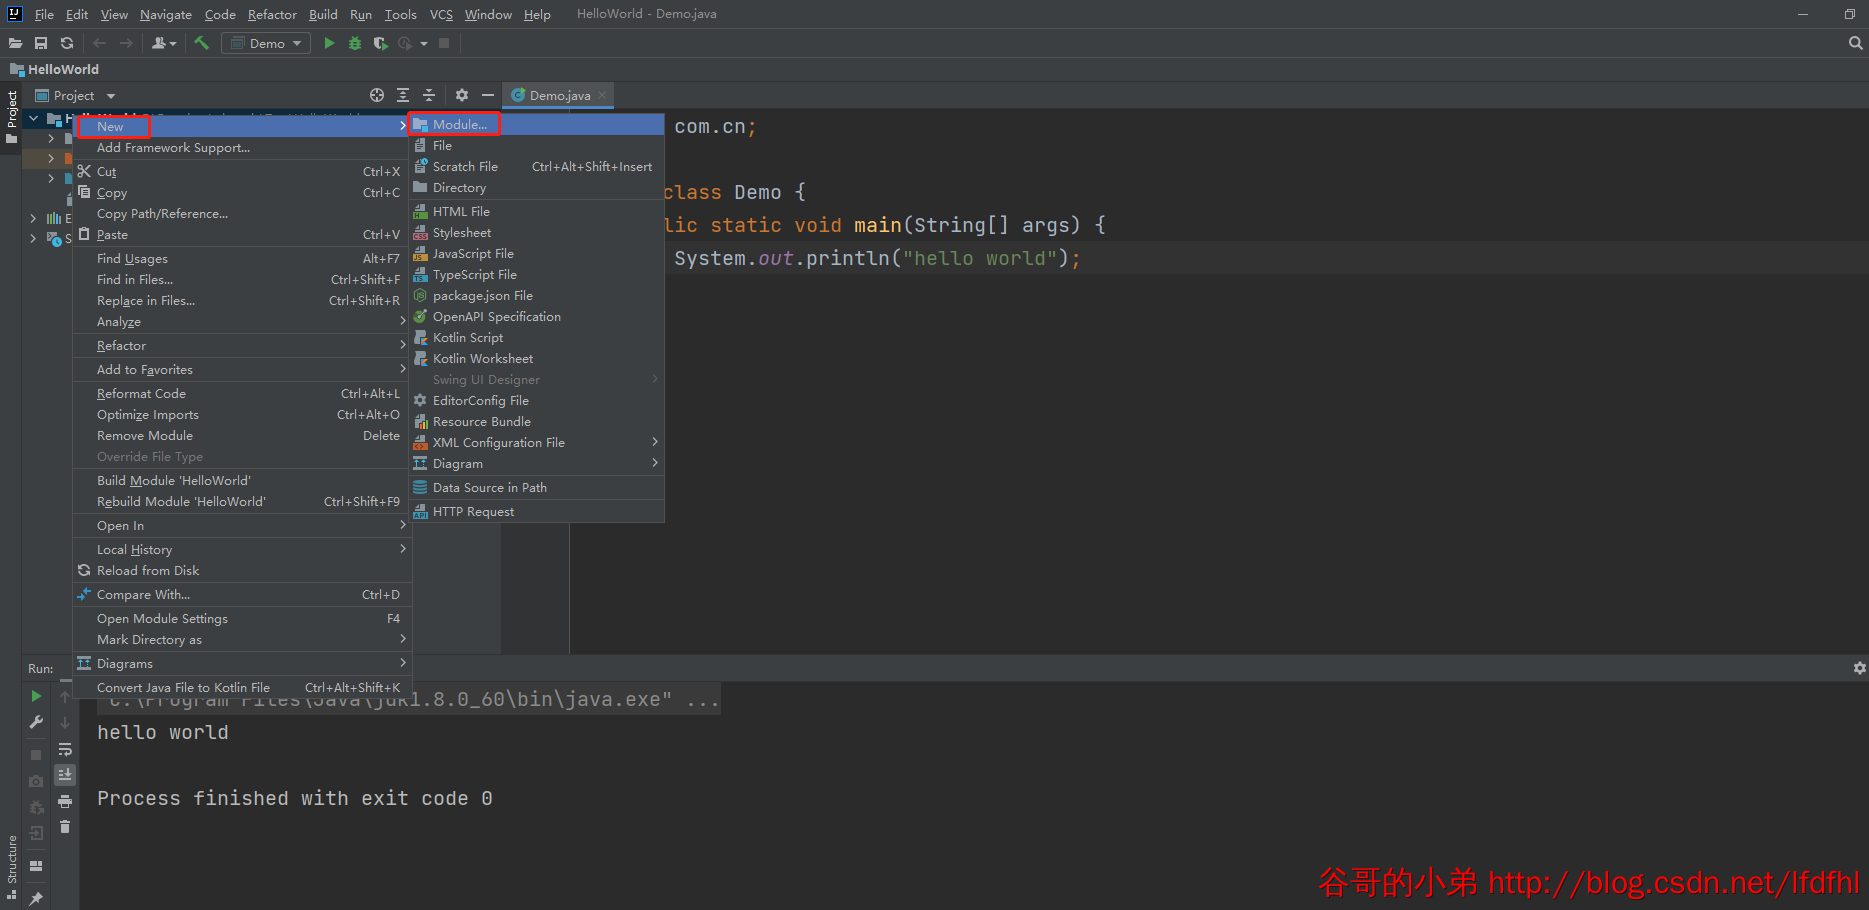Click the Search Everywhere magnifier icon
This screenshot has width=1869, height=910.
1856,43
